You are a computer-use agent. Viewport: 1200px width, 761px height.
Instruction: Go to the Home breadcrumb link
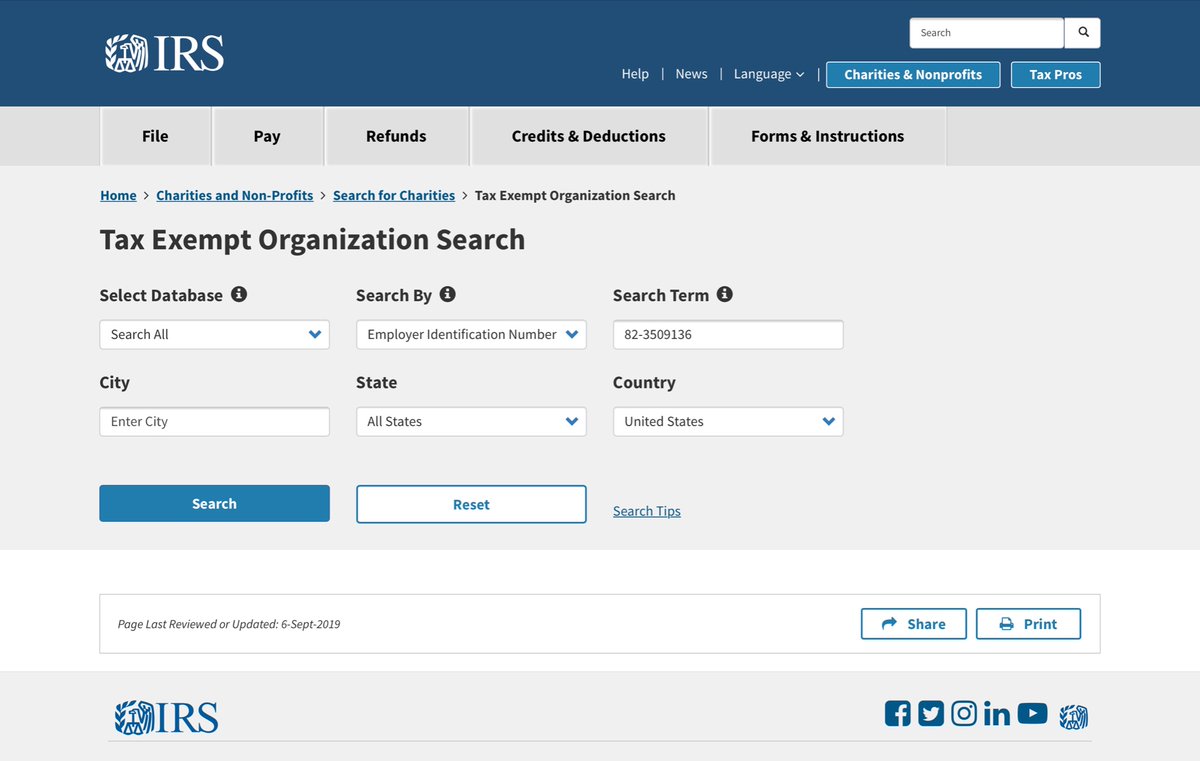(118, 195)
